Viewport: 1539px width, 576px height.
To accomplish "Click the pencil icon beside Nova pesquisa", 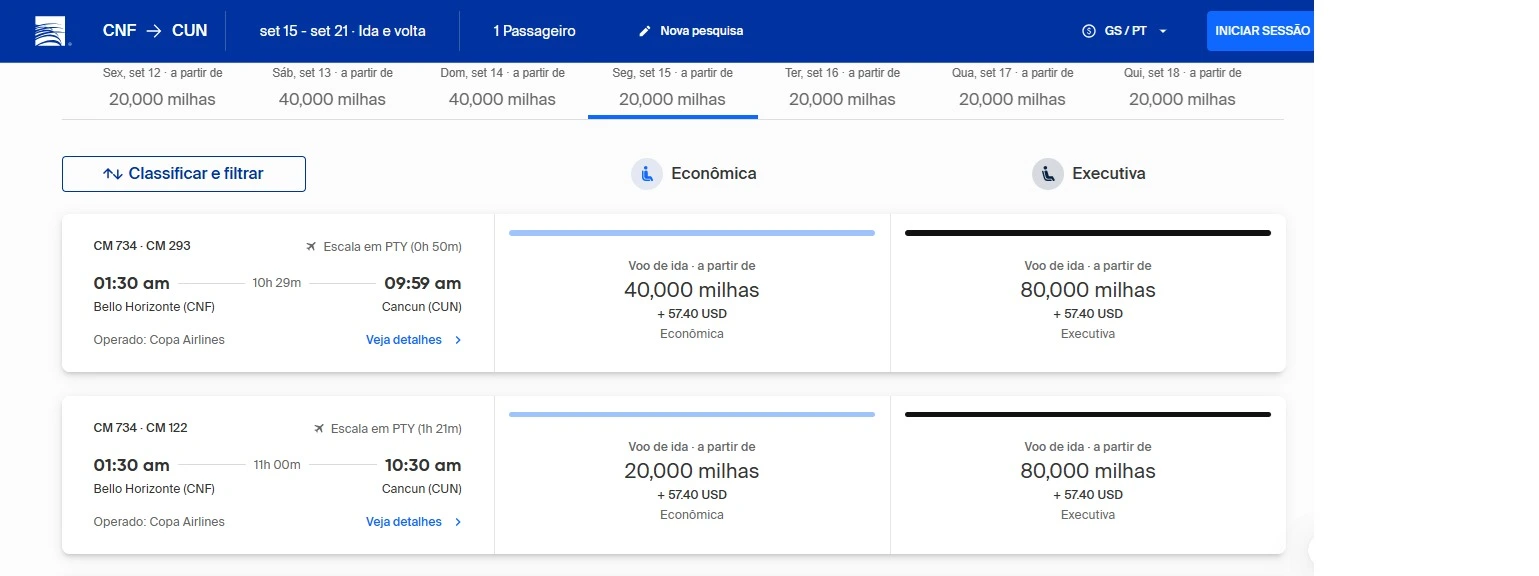I will point(645,31).
